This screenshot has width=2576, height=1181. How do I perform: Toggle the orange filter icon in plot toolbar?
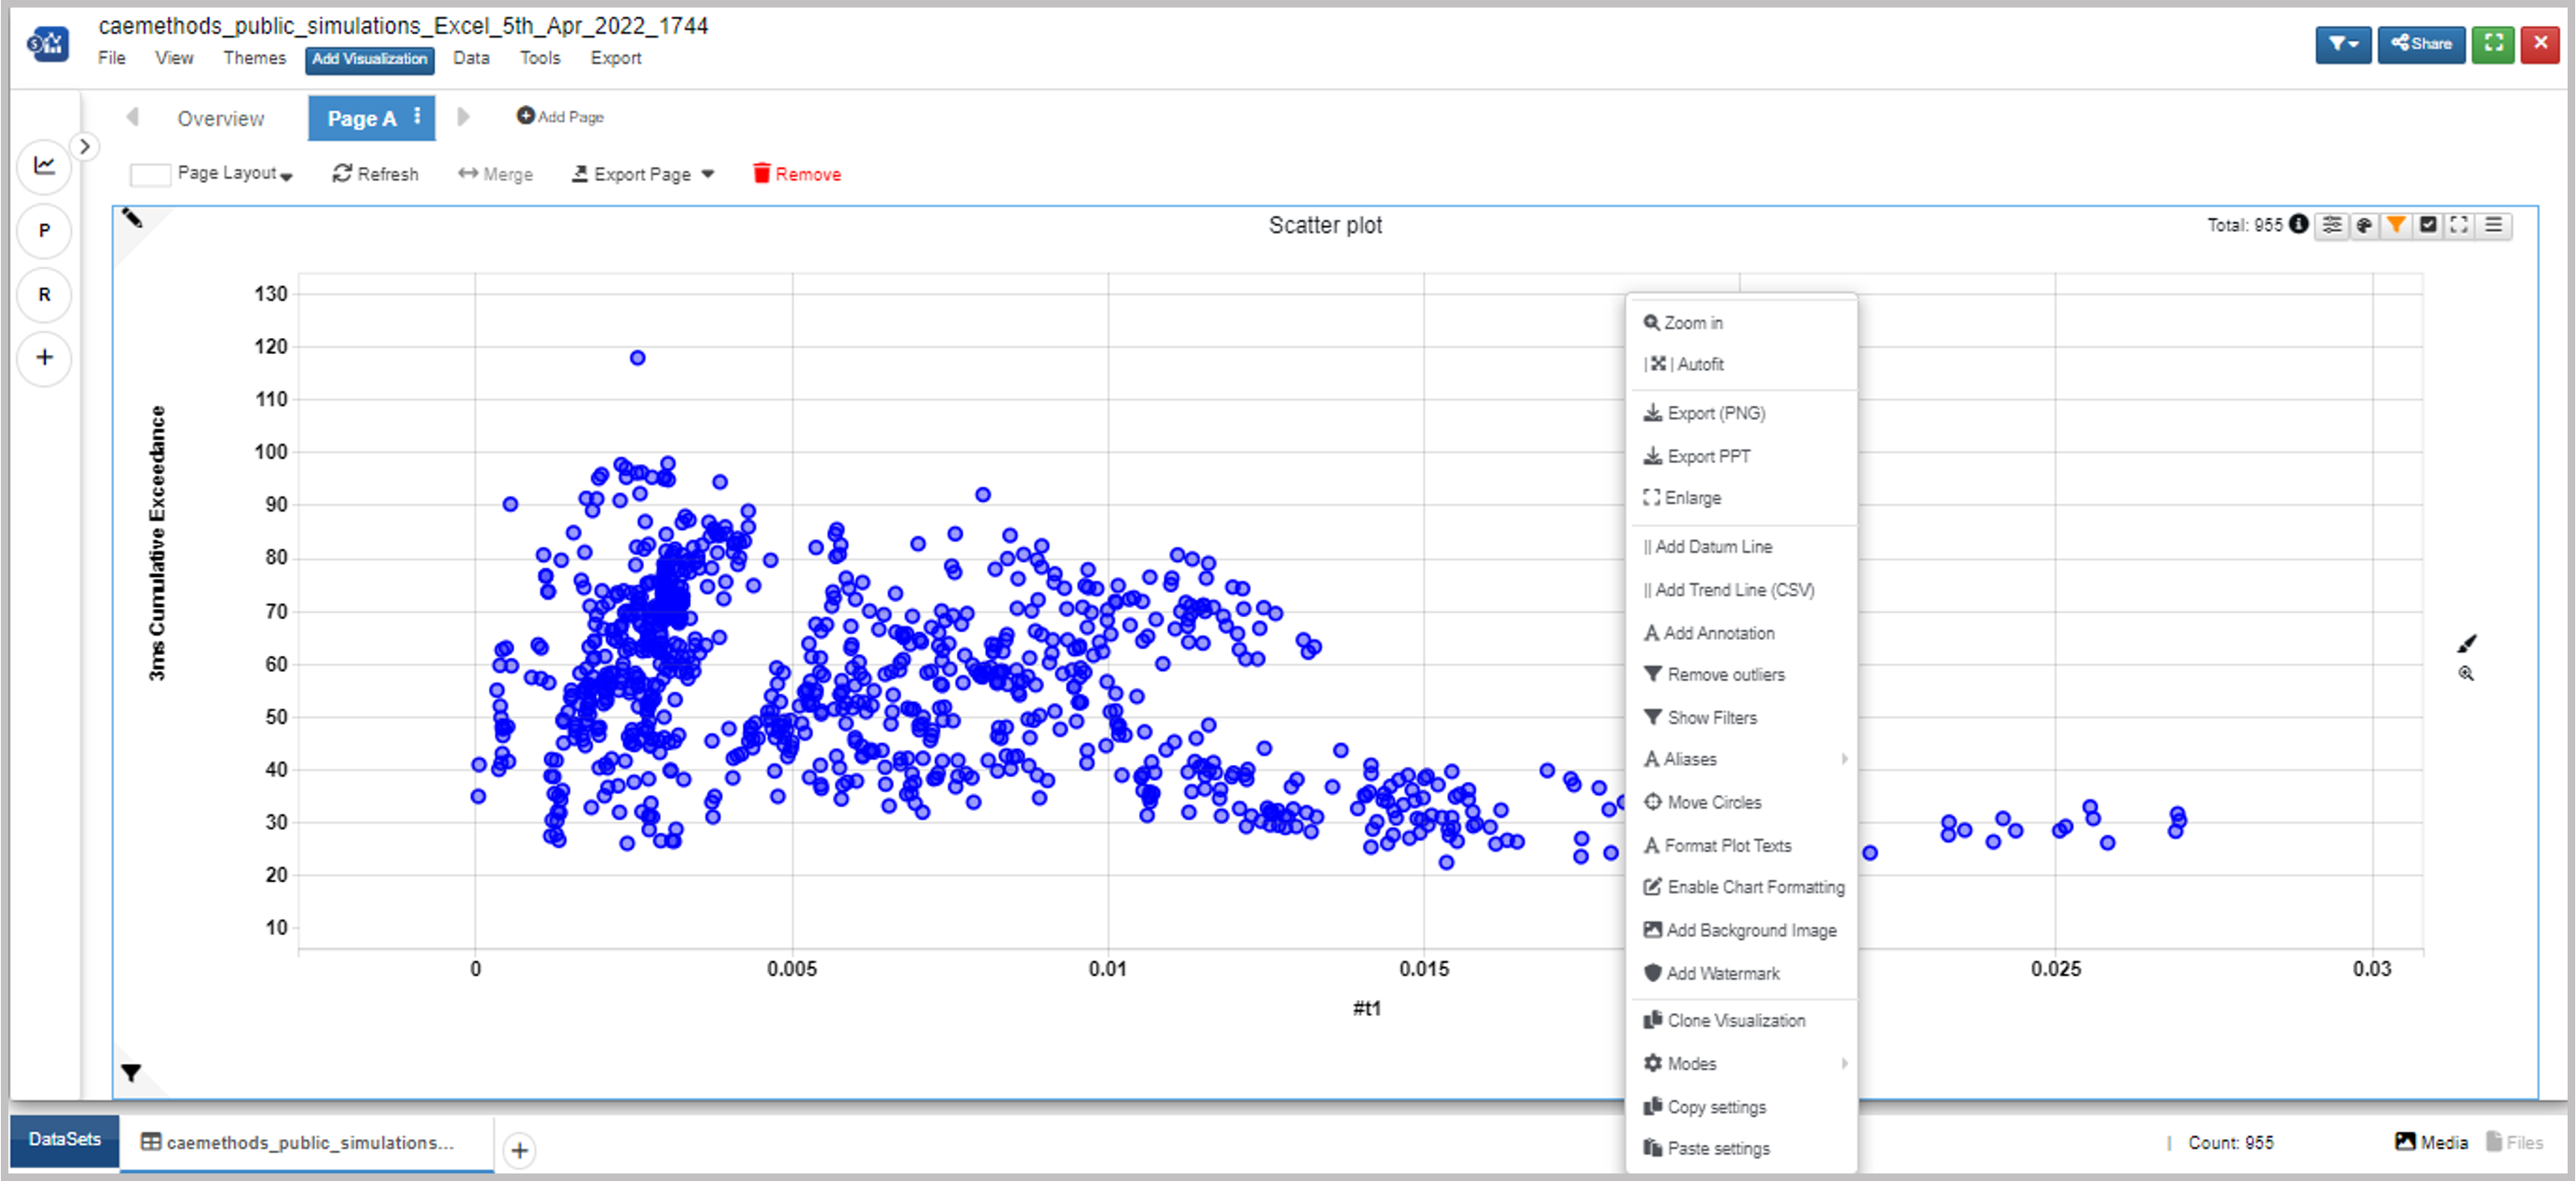pyautogui.click(x=2396, y=224)
